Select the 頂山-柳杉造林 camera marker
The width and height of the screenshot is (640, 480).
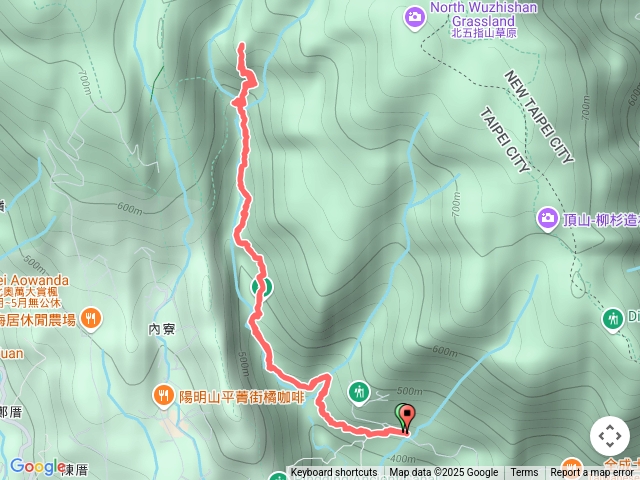(x=547, y=219)
